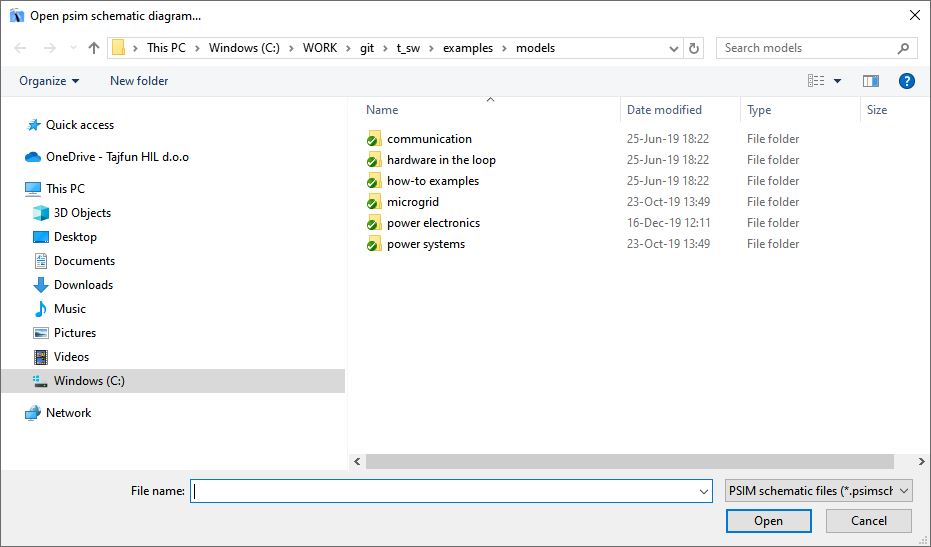Select the 3D Objects icon in sidebar

41,213
